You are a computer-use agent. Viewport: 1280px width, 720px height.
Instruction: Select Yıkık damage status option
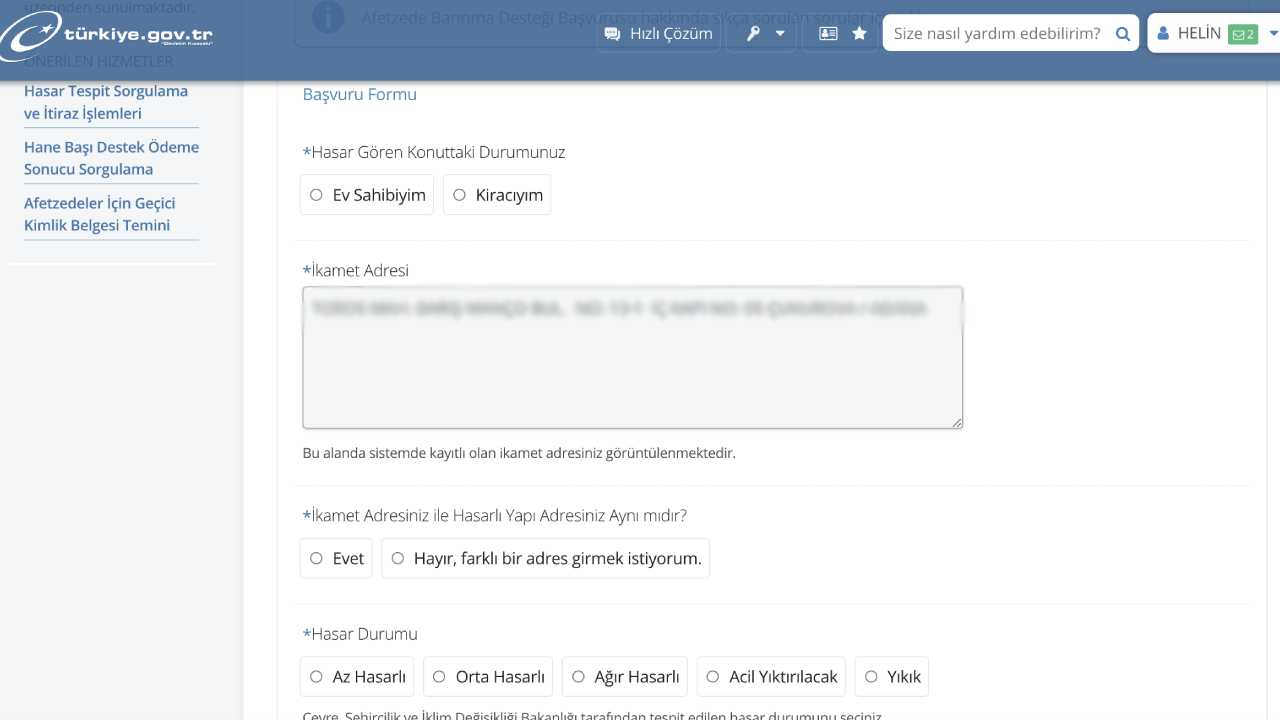coord(870,676)
